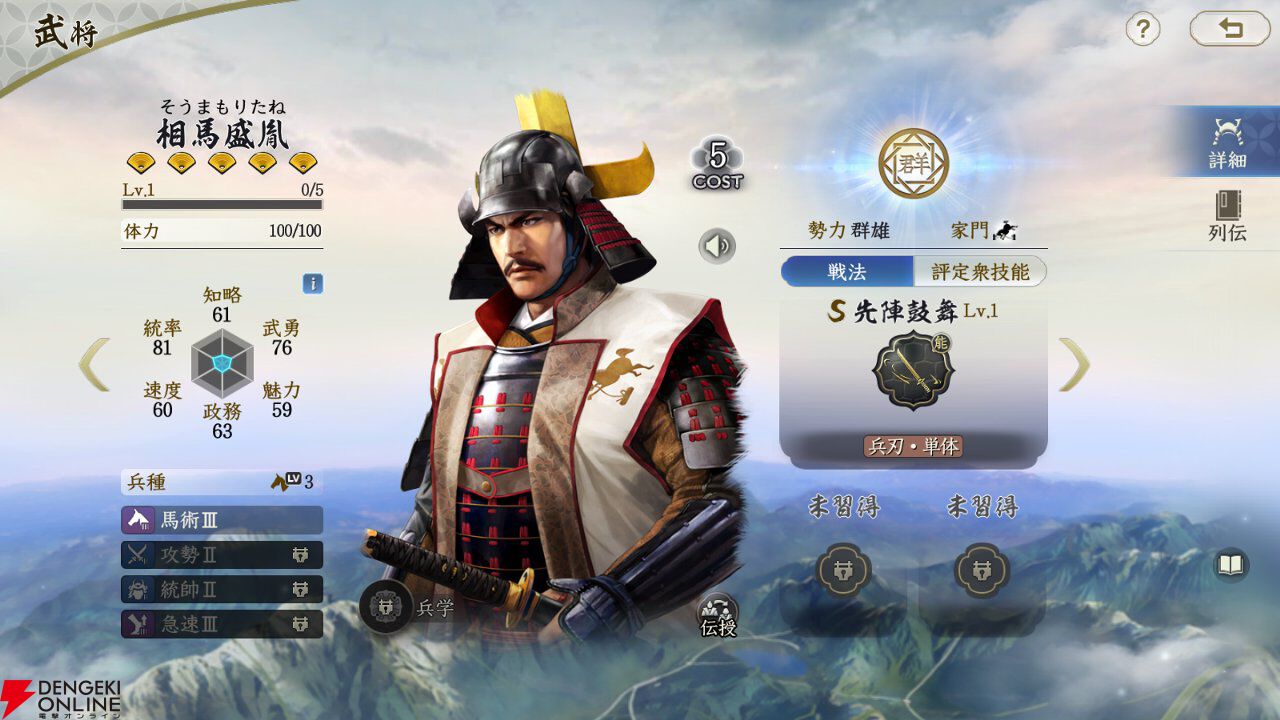This screenshot has height=720, width=1280.
Task: Go to the next general arrow
Action: (x=1074, y=364)
